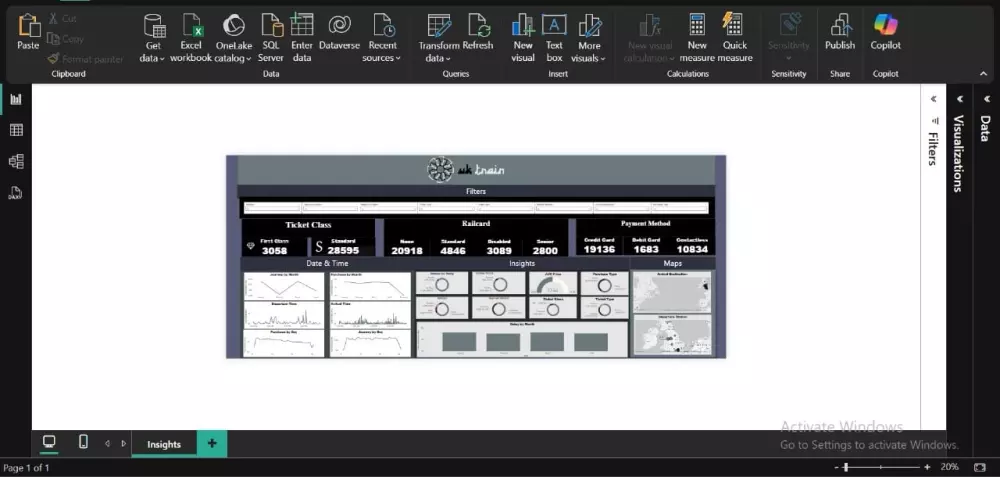1000x477 pixels.
Task: Select the First Class ticket card
Action: (x=275, y=247)
